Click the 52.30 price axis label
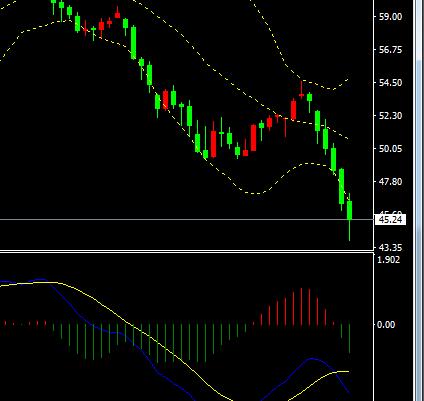Viewport: 424px width, 401px height. pos(390,116)
